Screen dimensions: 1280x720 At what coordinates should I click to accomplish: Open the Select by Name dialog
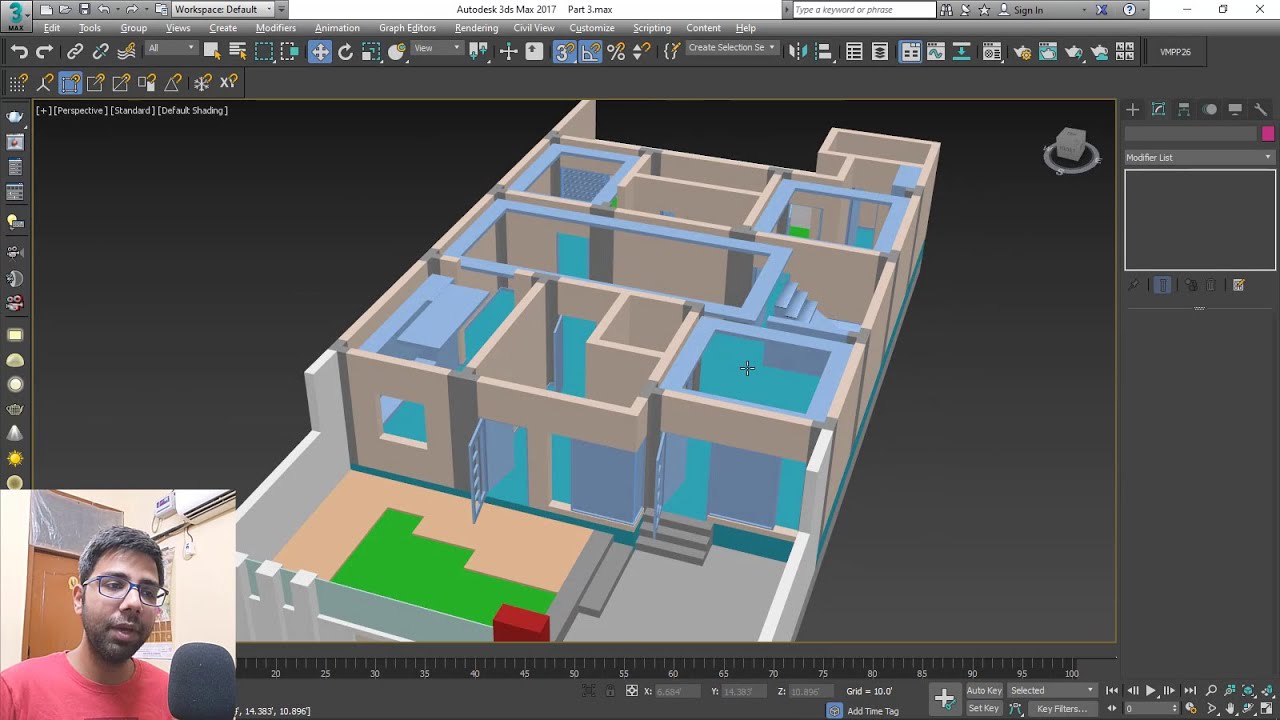click(238, 52)
